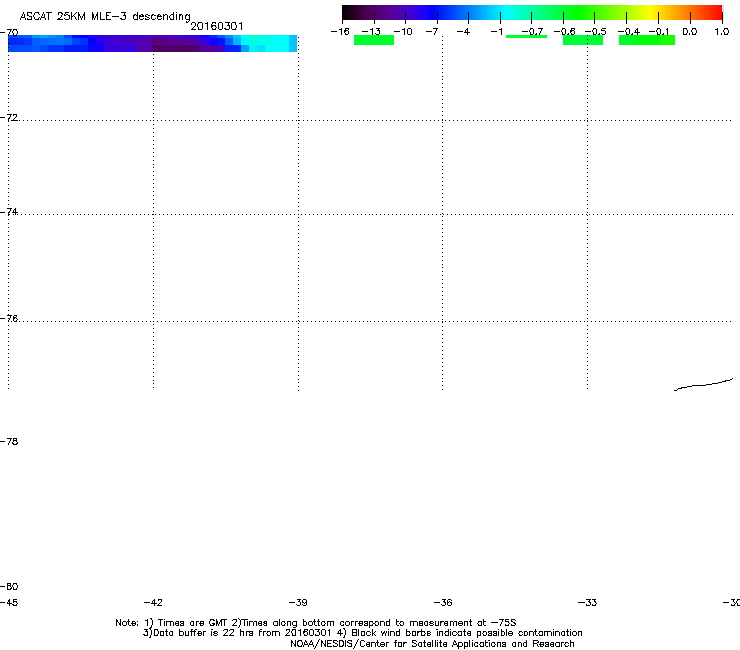Click the coastline curve at lower right
Image resolution: width=740 pixels, height=650 pixels.
click(x=703, y=385)
